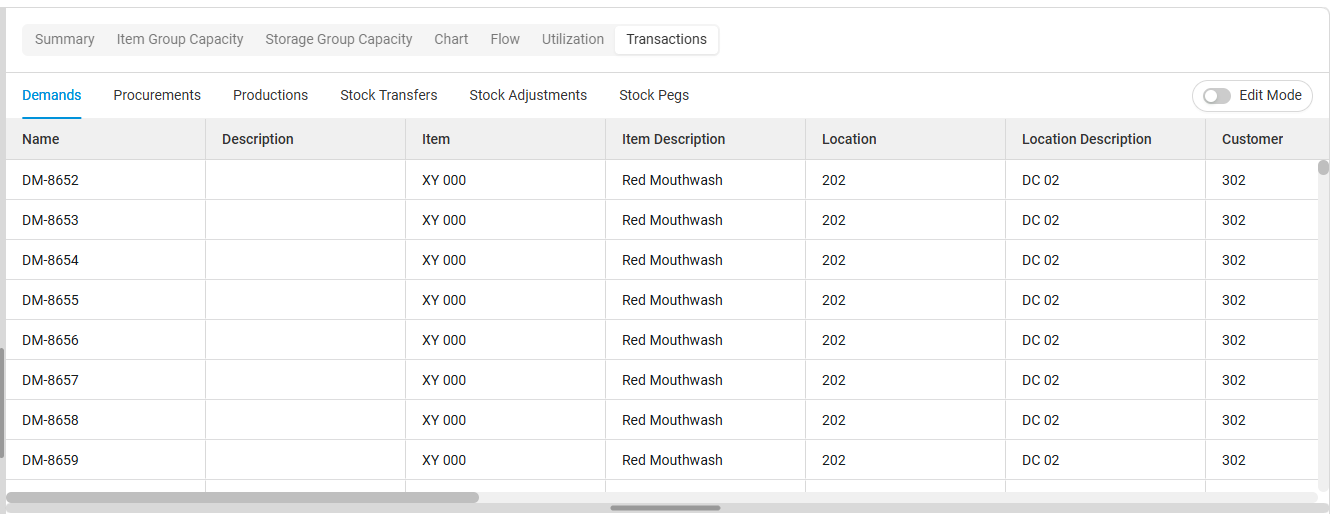
Task: Open the Procurements sub-tab
Action: (x=157, y=96)
